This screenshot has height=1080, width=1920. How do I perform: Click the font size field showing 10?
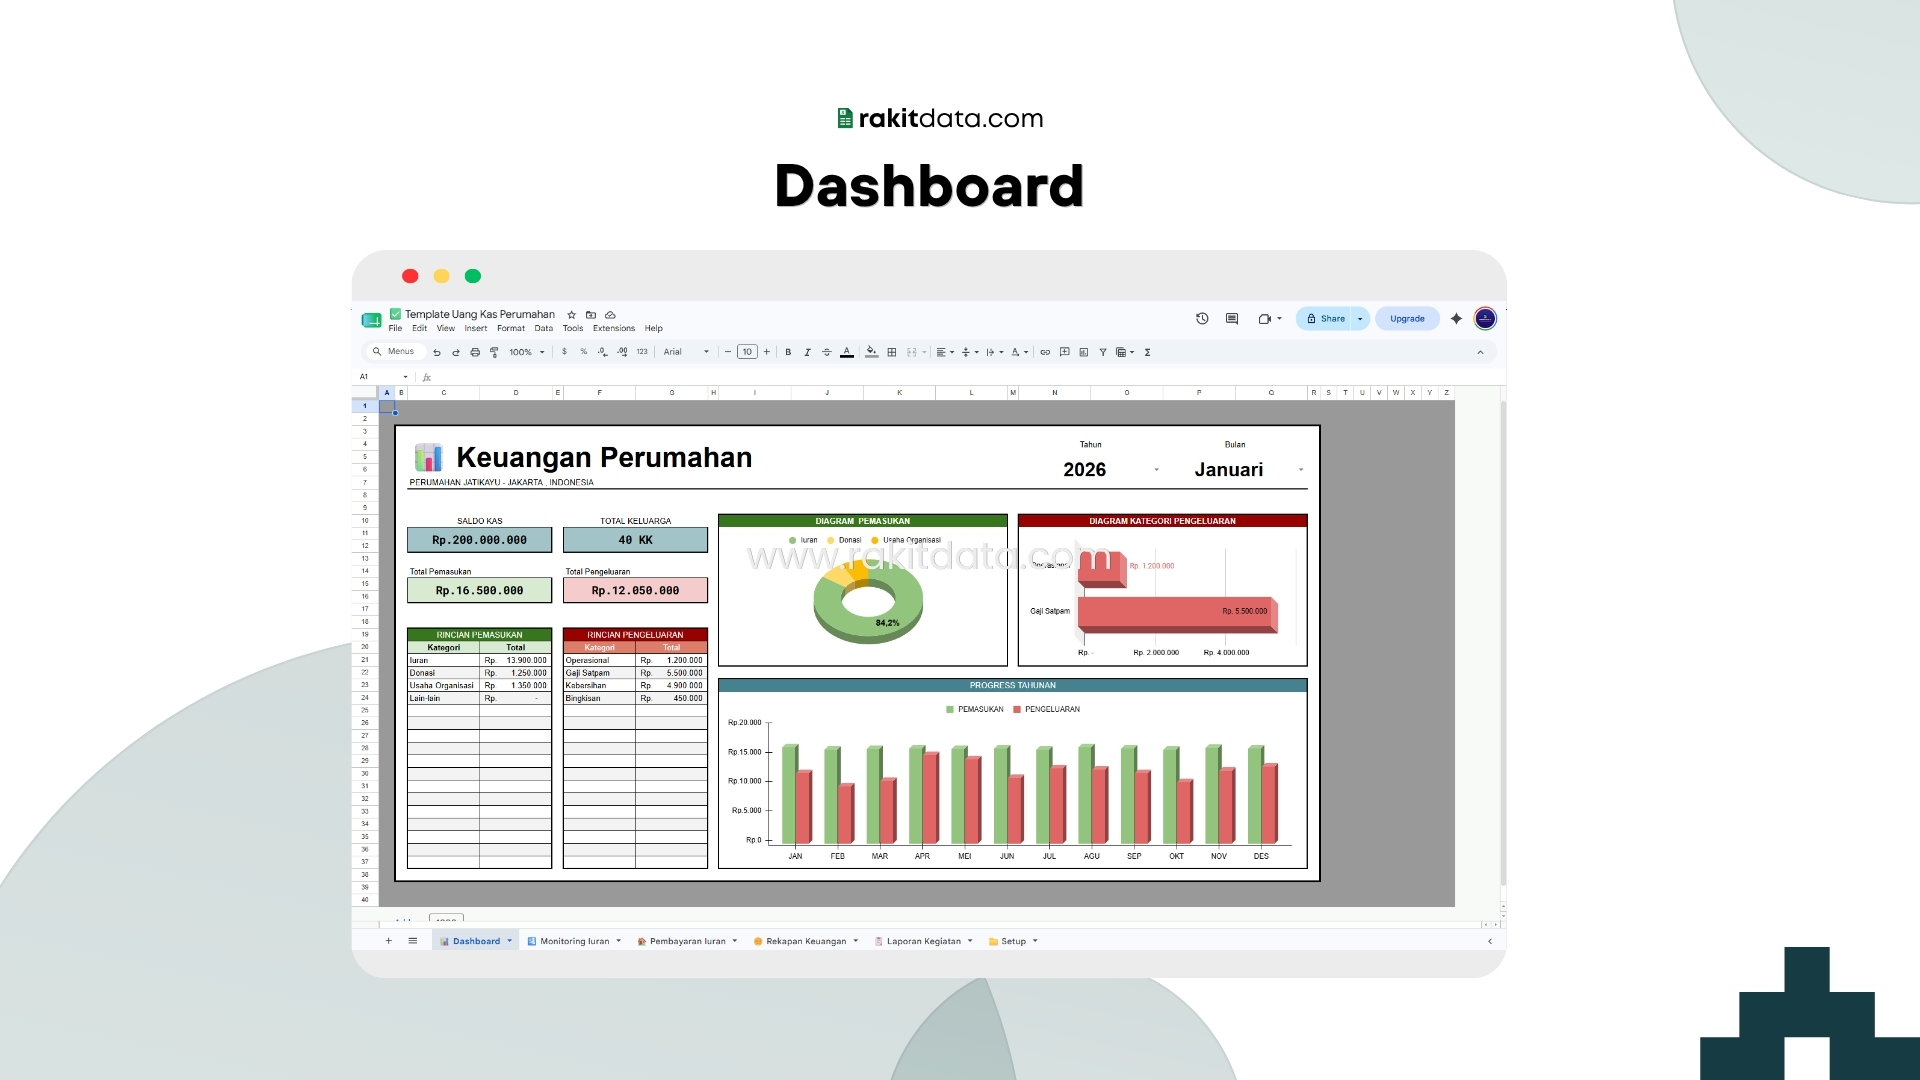747,352
